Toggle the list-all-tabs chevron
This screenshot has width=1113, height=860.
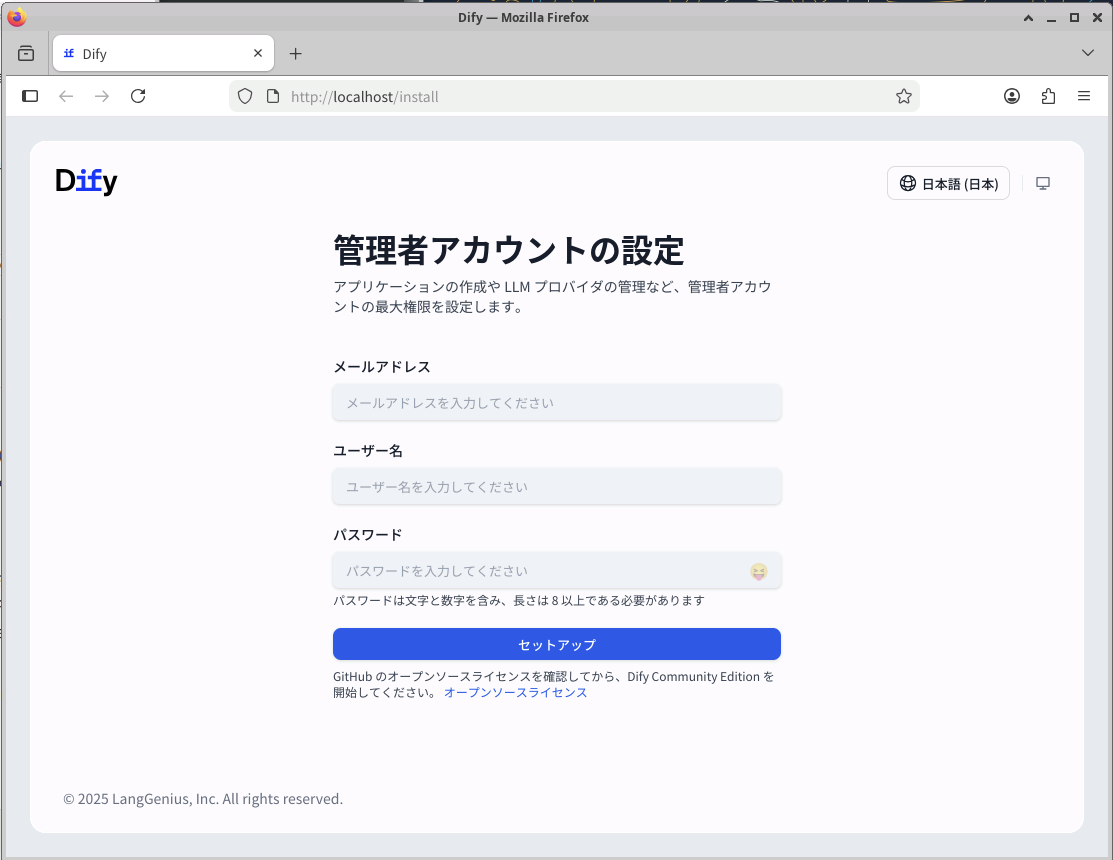coord(1088,53)
